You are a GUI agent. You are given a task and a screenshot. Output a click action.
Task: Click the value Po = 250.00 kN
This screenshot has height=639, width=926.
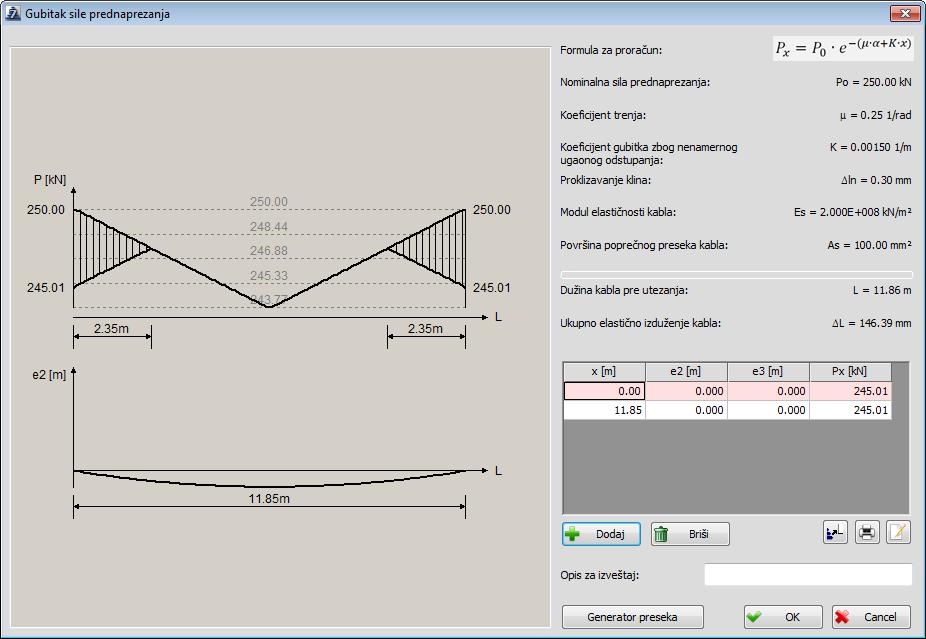click(x=873, y=82)
